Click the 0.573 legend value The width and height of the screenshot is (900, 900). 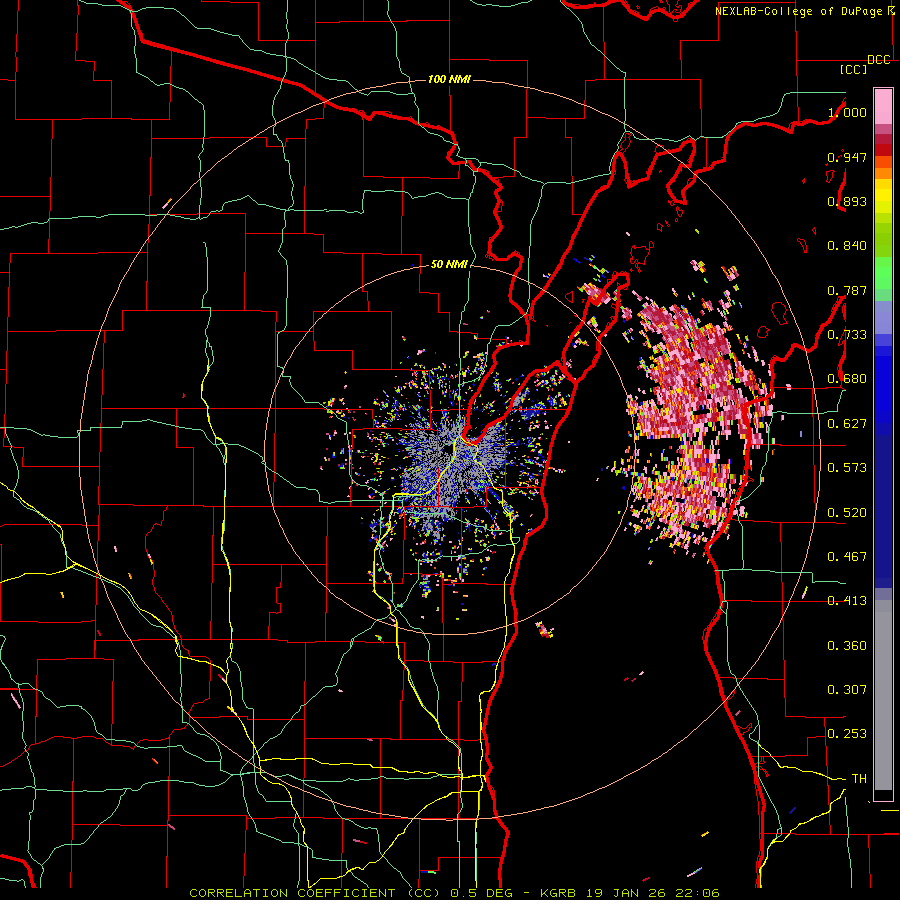click(x=847, y=468)
